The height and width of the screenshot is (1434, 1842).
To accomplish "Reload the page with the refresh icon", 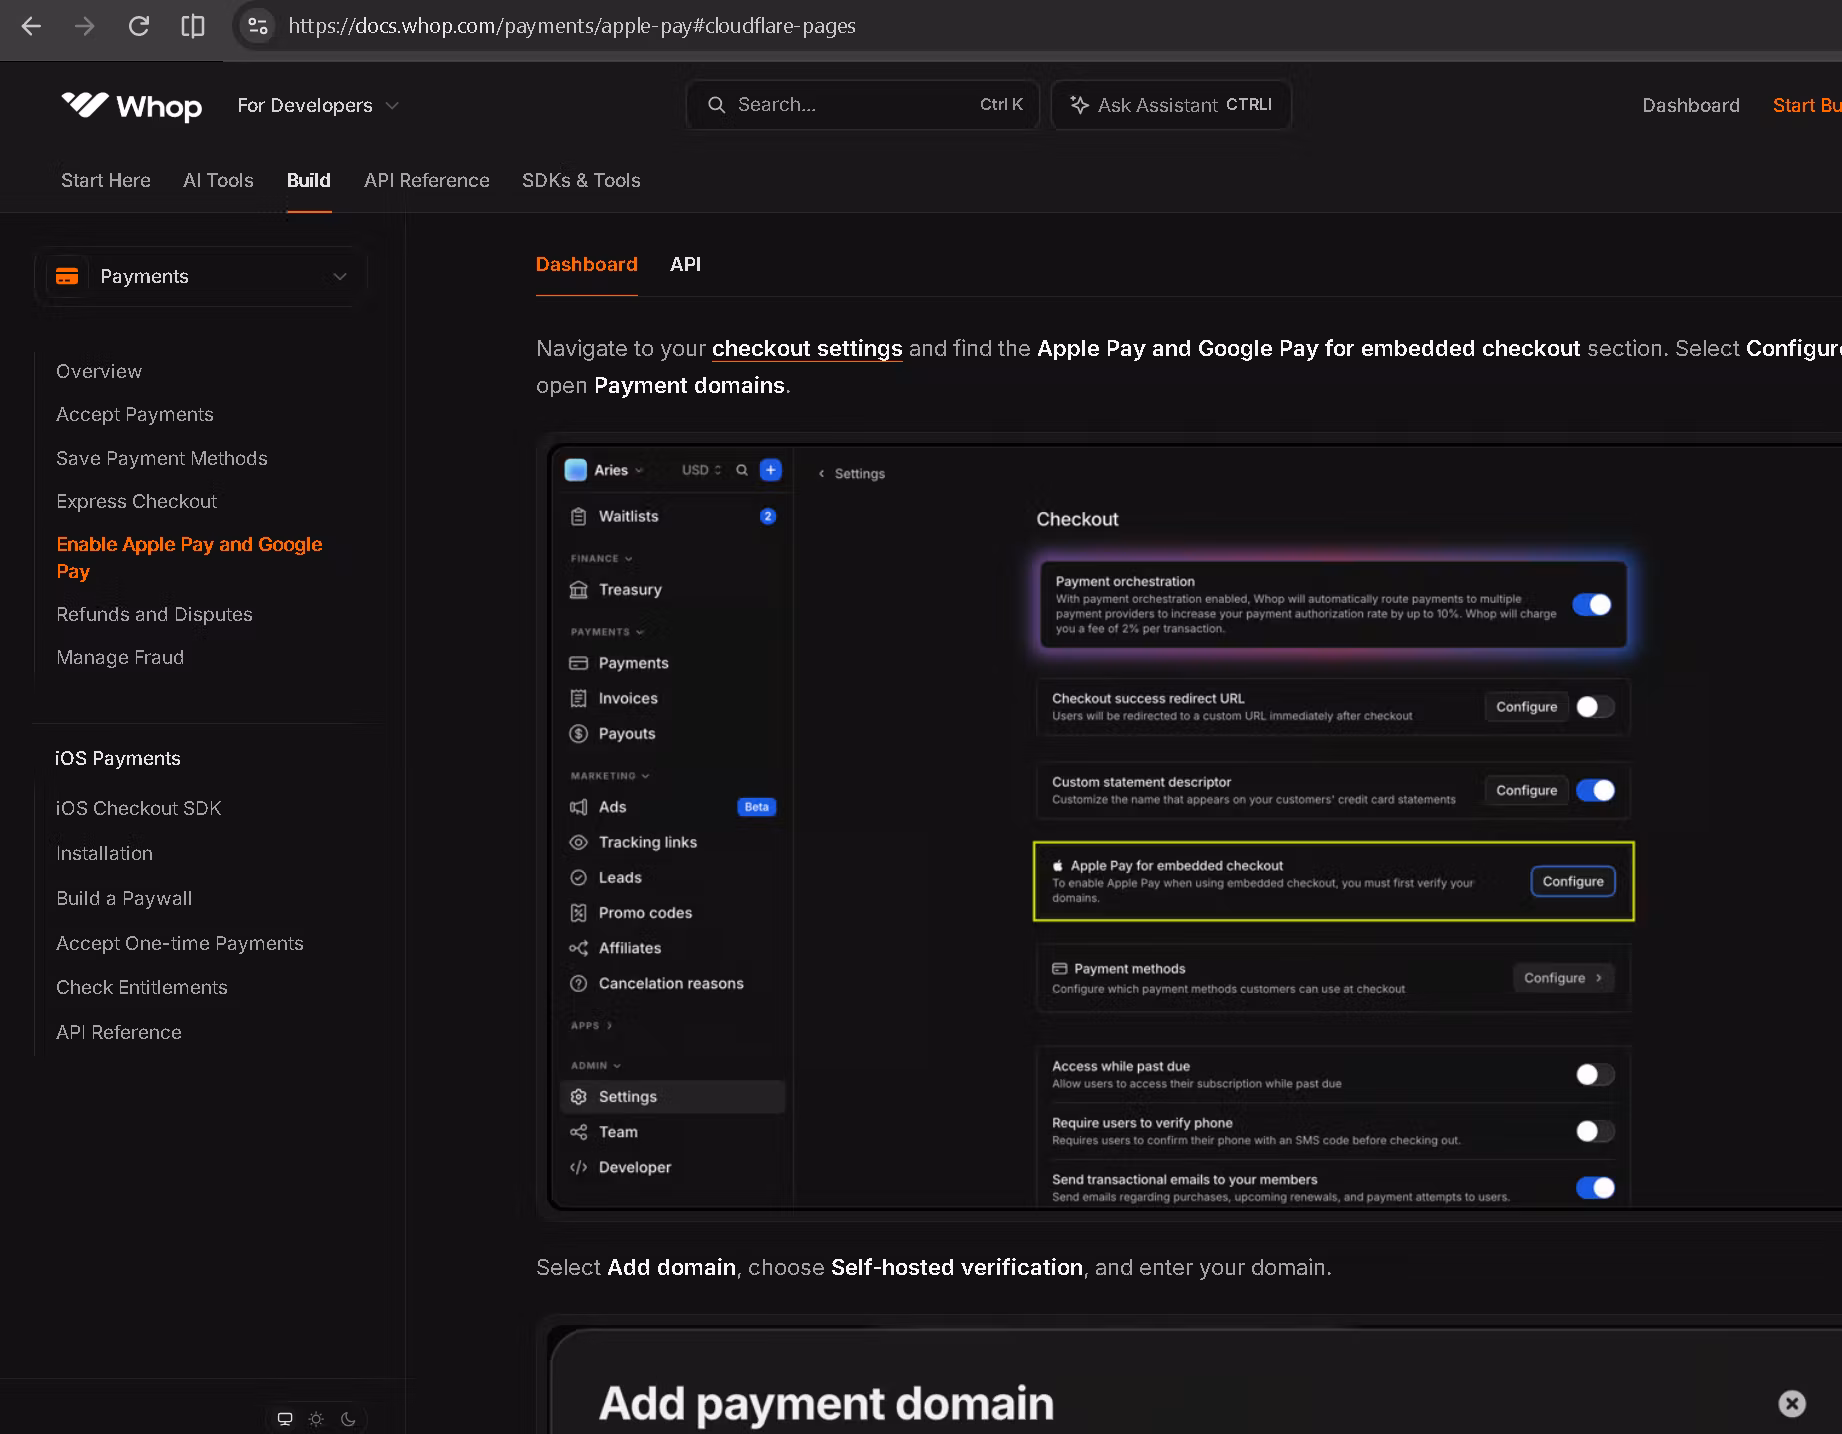I will click(139, 26).
